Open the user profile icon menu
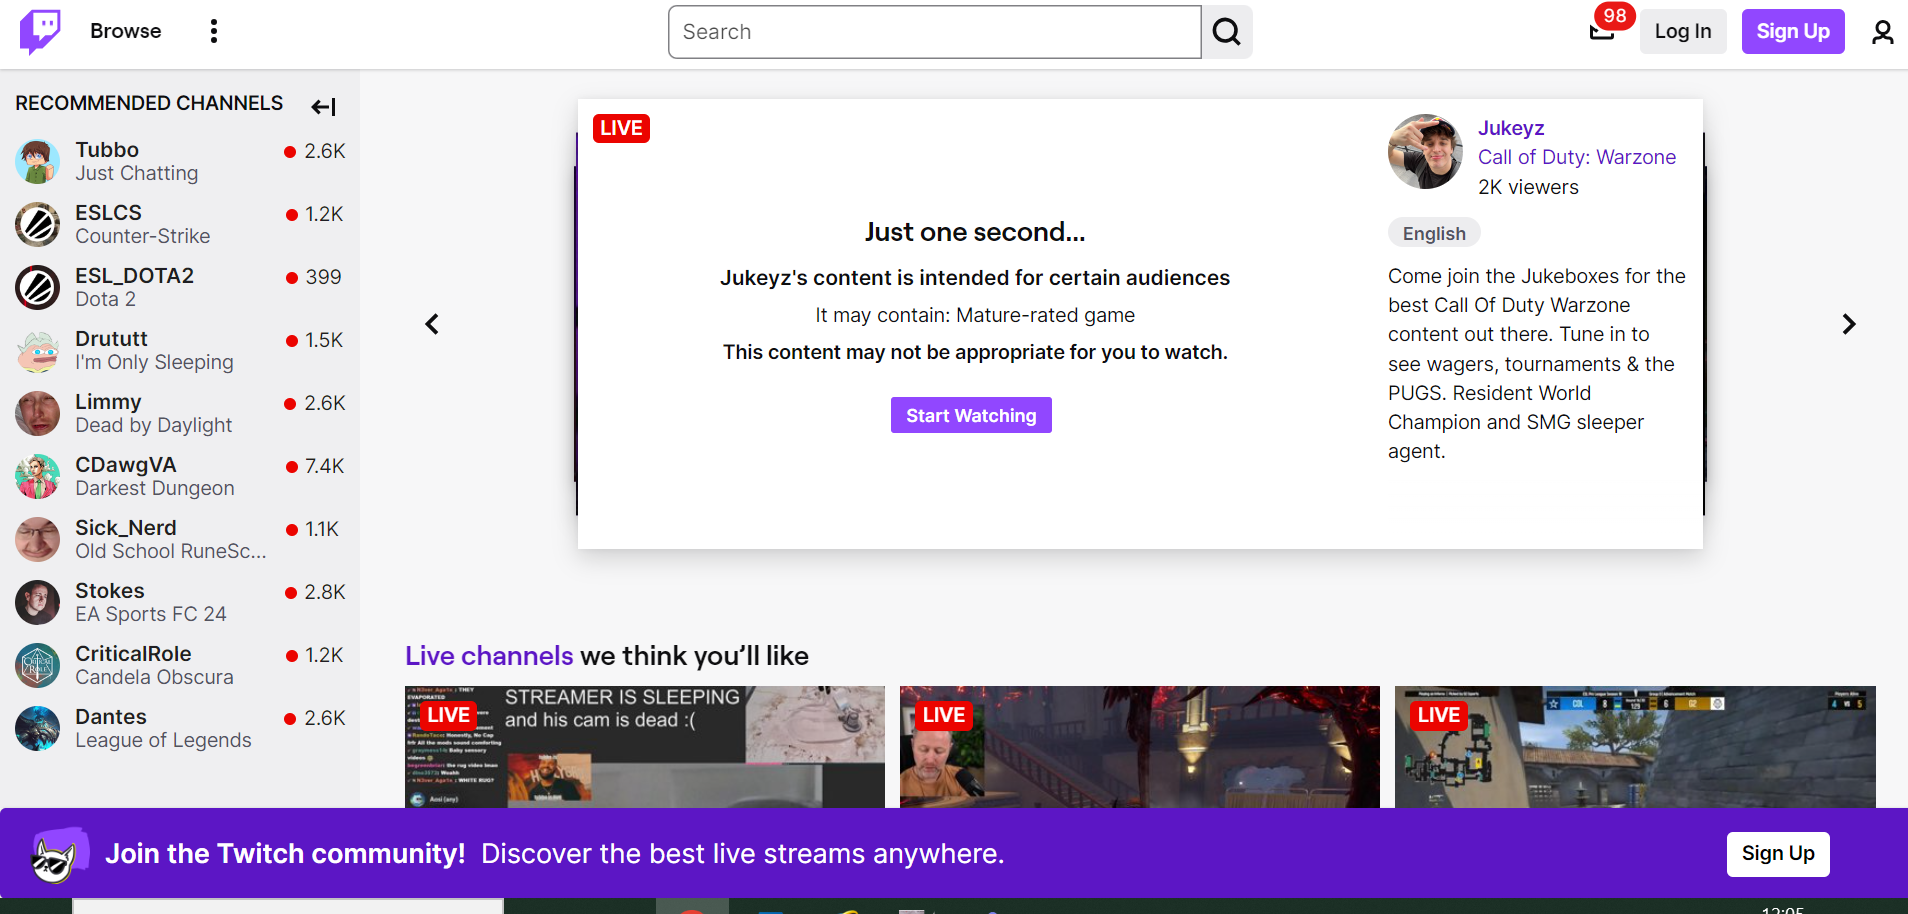 pos(1882,32)
